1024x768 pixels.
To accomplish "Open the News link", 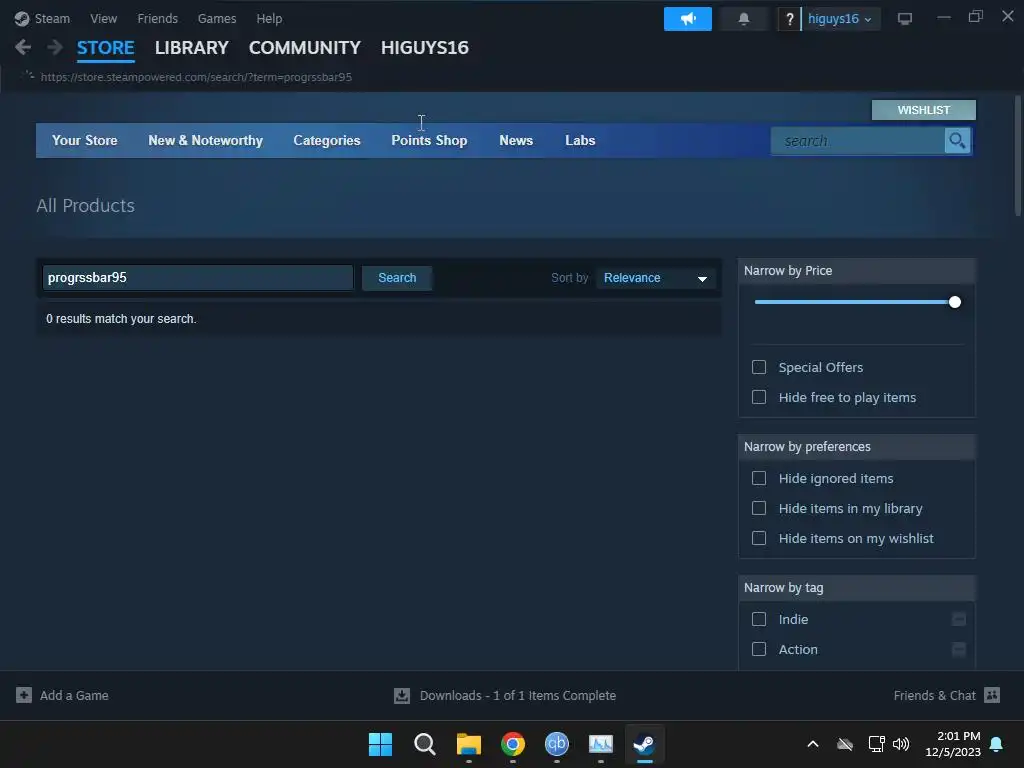I will (x=516, y=140).
